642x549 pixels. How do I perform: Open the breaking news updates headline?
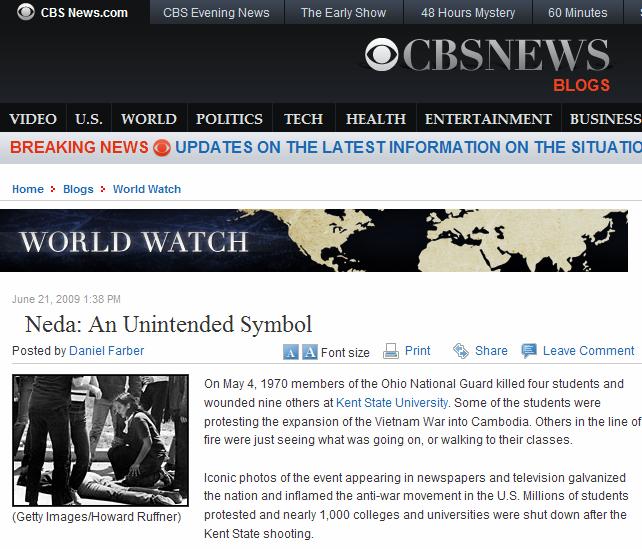pos(408,147)
